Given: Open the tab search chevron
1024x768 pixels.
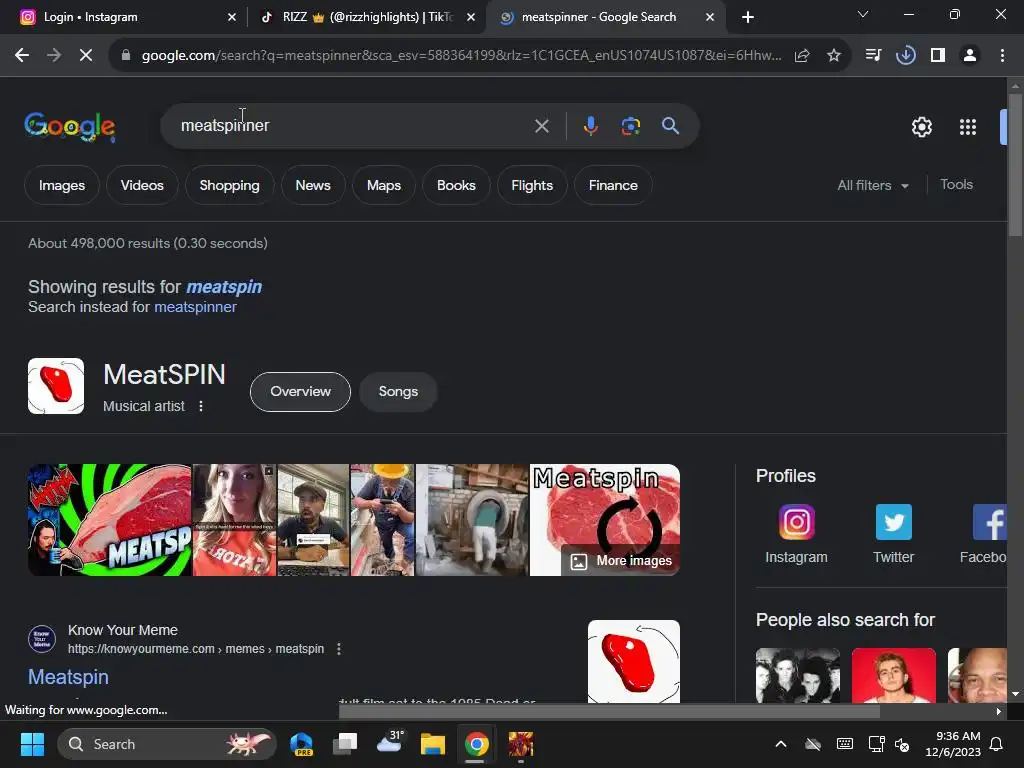Looking at the screenshot, I should pyautogui.click(x=863, y=14).
